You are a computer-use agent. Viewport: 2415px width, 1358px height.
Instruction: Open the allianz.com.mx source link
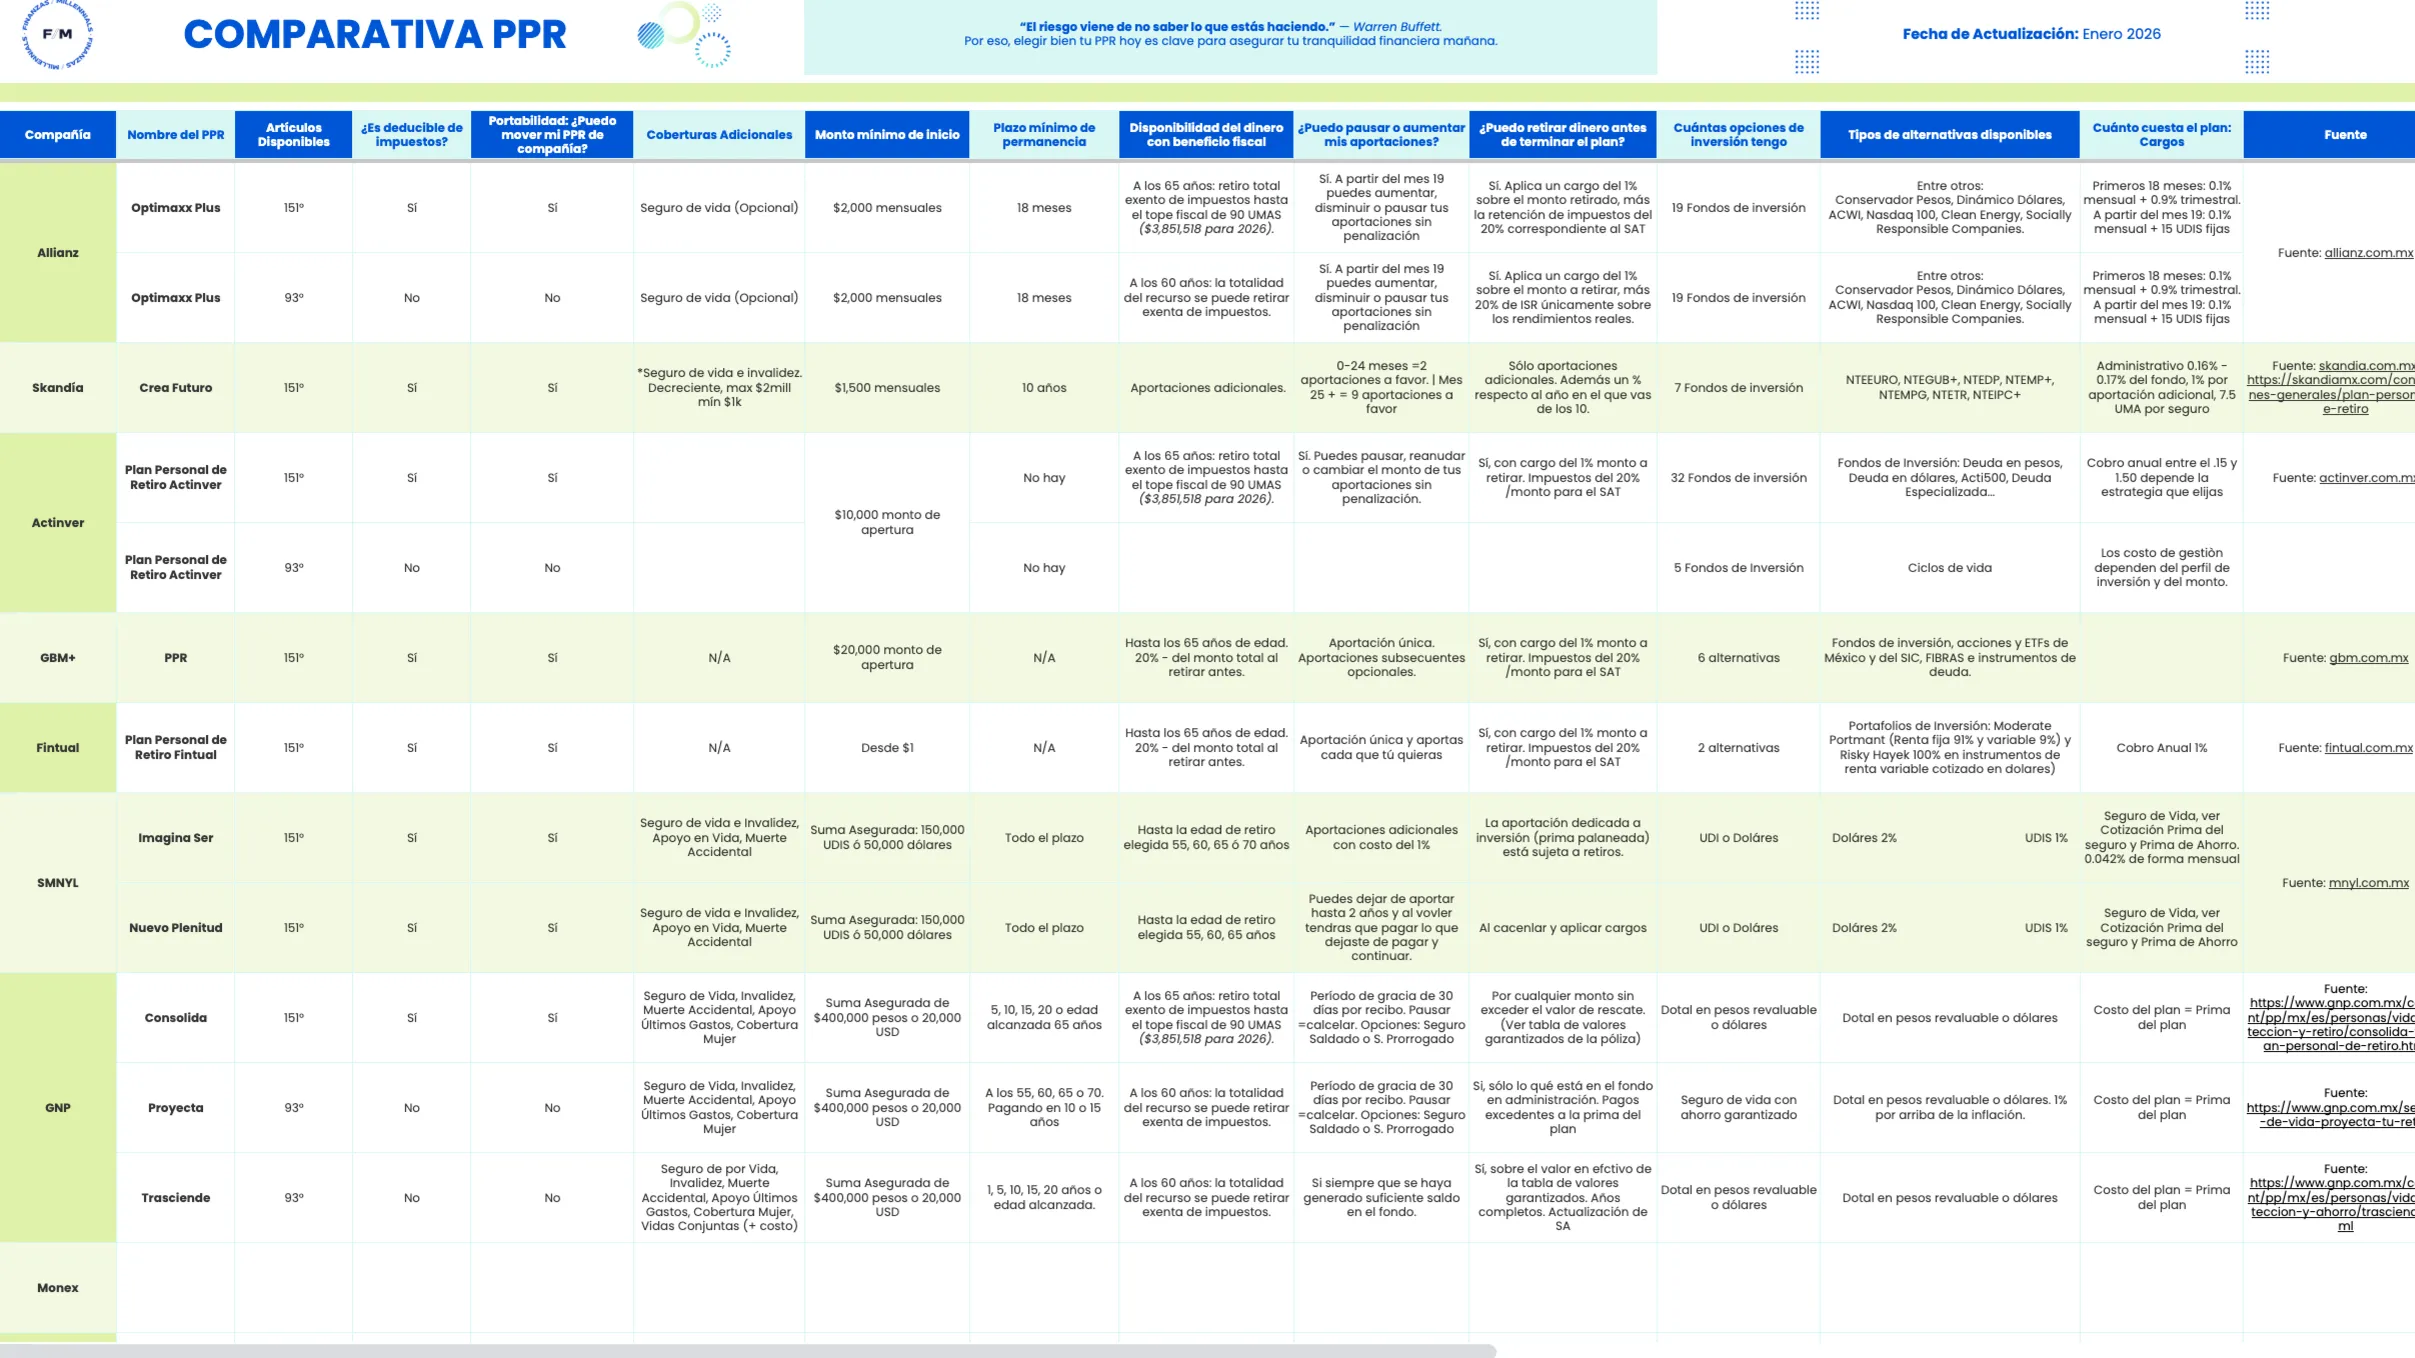2367,253
